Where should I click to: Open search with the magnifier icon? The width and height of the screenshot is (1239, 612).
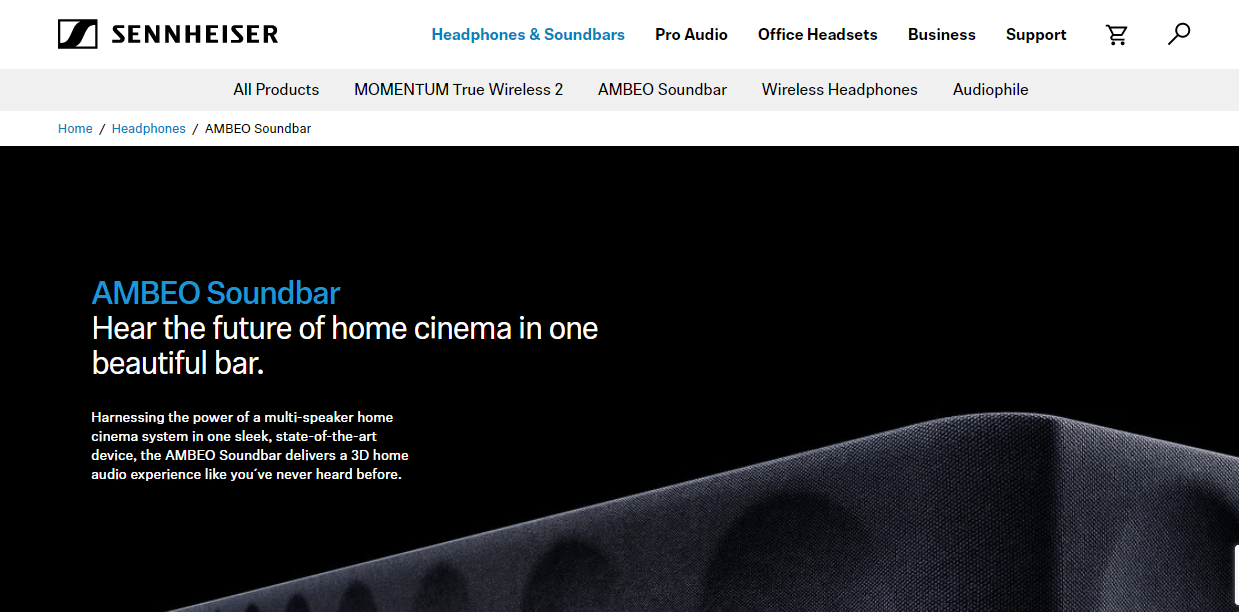[1179, 34]
